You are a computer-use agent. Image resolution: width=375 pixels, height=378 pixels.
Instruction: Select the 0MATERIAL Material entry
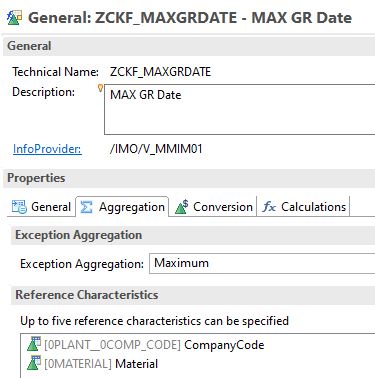(92, 363)
